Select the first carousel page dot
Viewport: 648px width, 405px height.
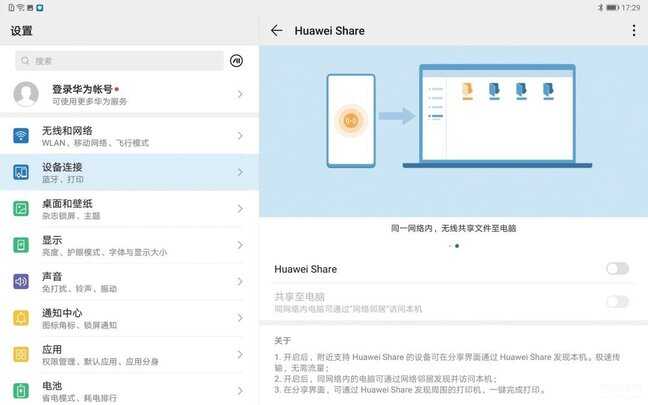coord(450,246)
